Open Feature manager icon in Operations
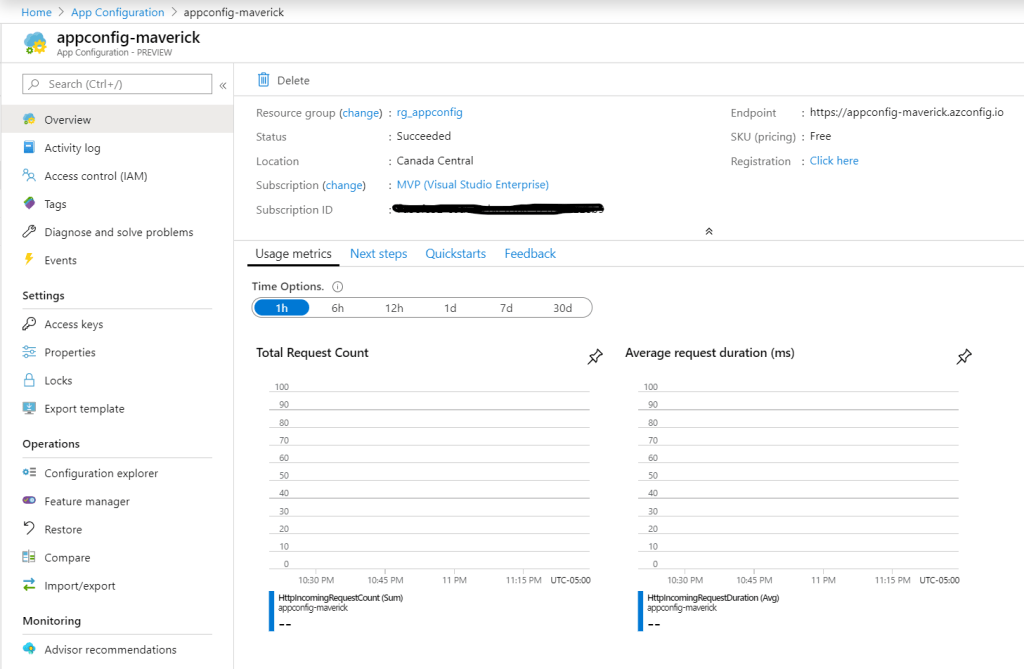This screenshot has width=1024, height=669. (x=29, y=501)
